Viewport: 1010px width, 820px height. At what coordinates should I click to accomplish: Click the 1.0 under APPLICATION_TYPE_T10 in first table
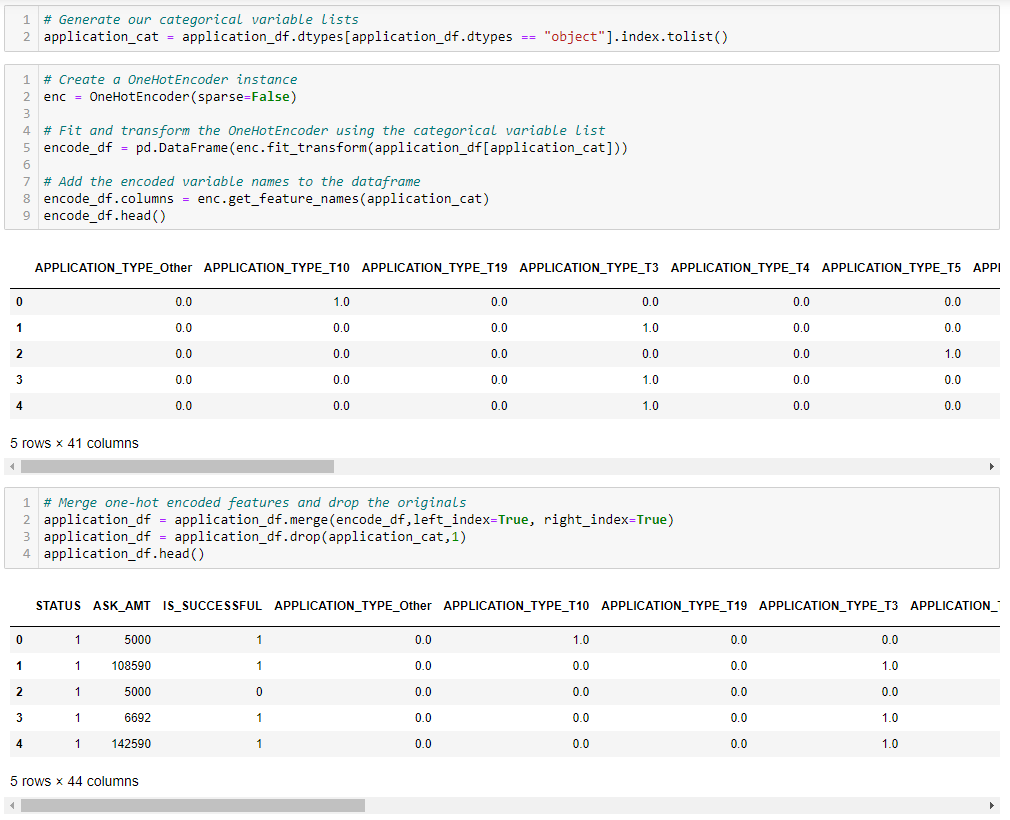point(341,302)
